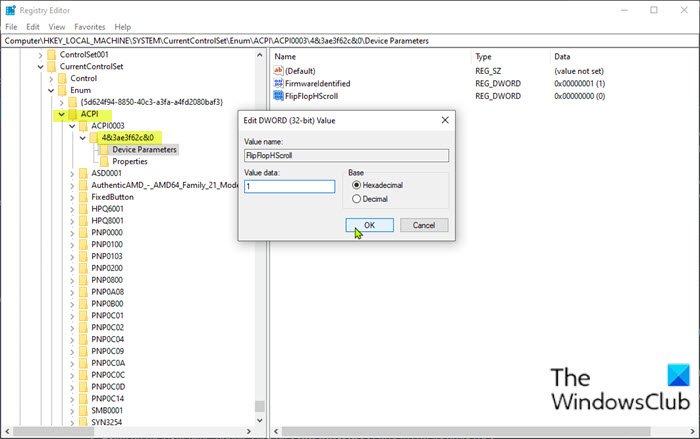
Task: Select the PNP0A08 registry key
Action: tap(108, 292)
